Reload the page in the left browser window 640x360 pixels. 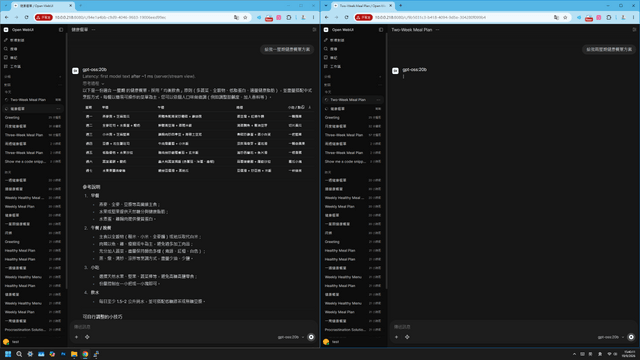[x=27, y=17]
